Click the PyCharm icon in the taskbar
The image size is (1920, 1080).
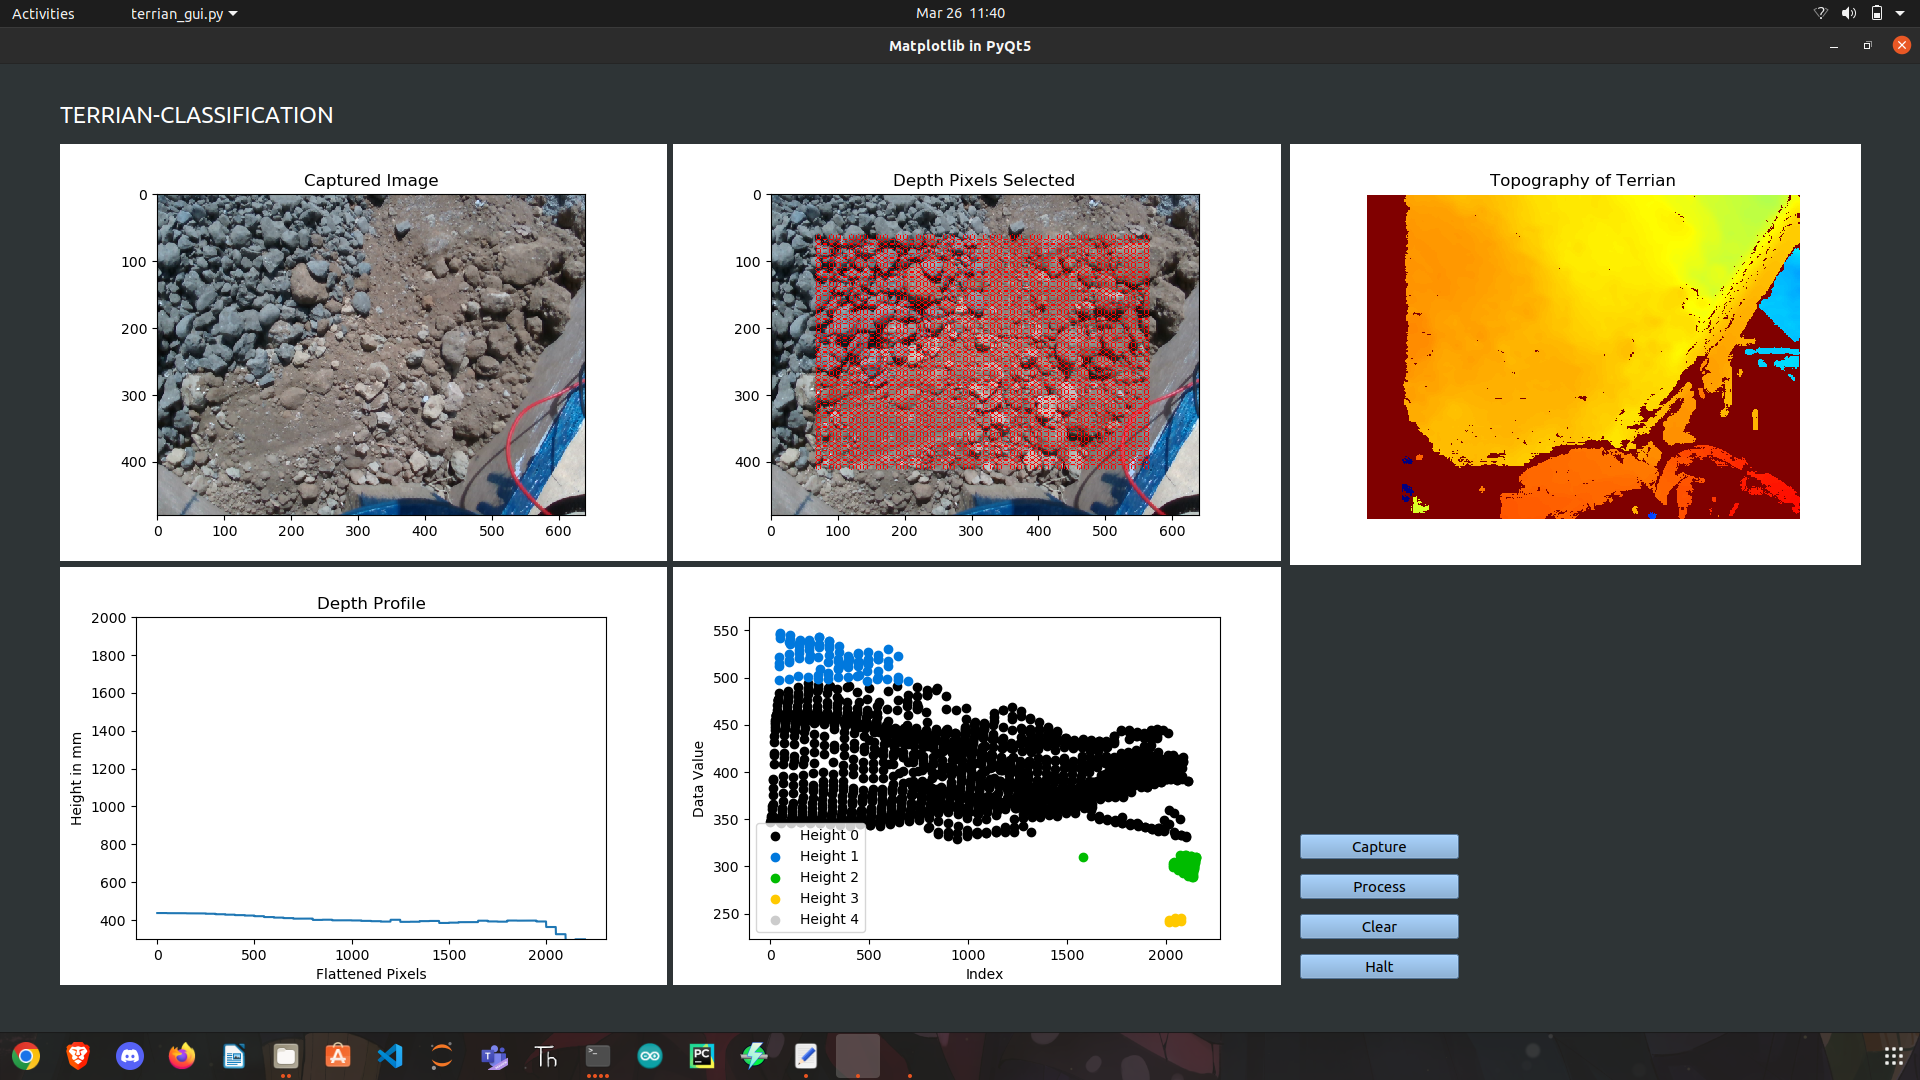click(702, 1055)
